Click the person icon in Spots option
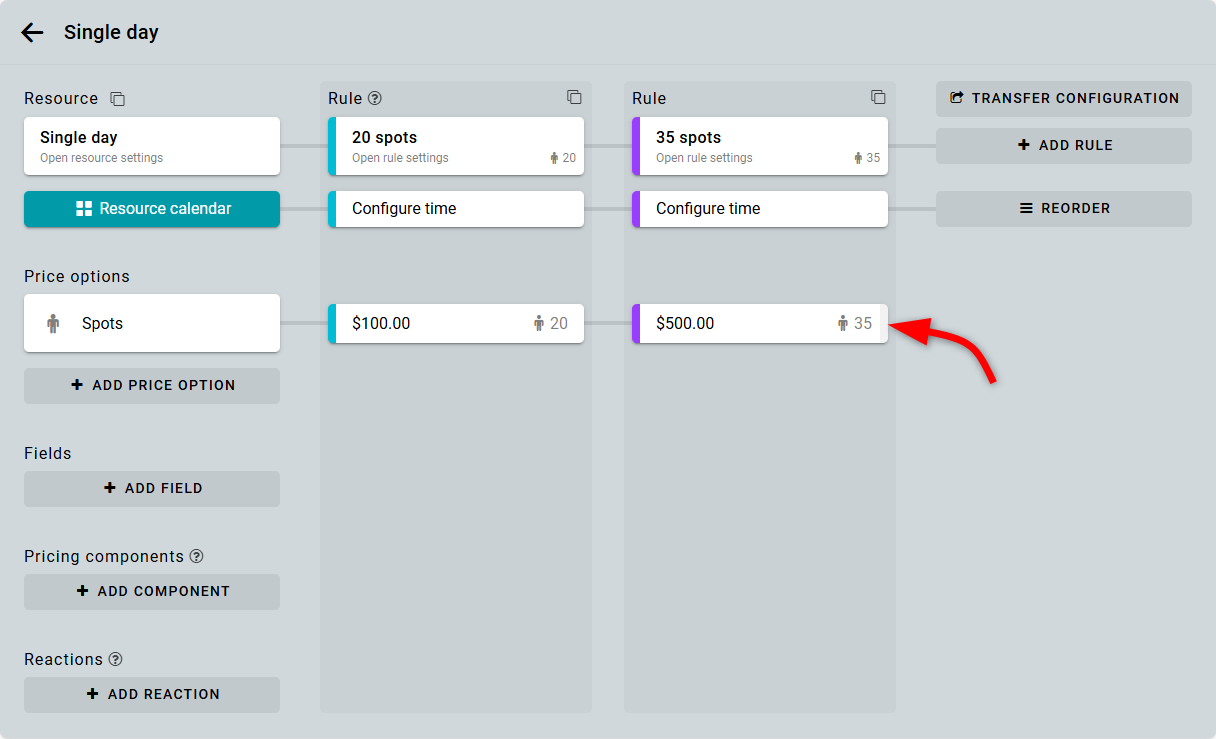This screenshot has height=739, width=1216. (x=53, y=323)
